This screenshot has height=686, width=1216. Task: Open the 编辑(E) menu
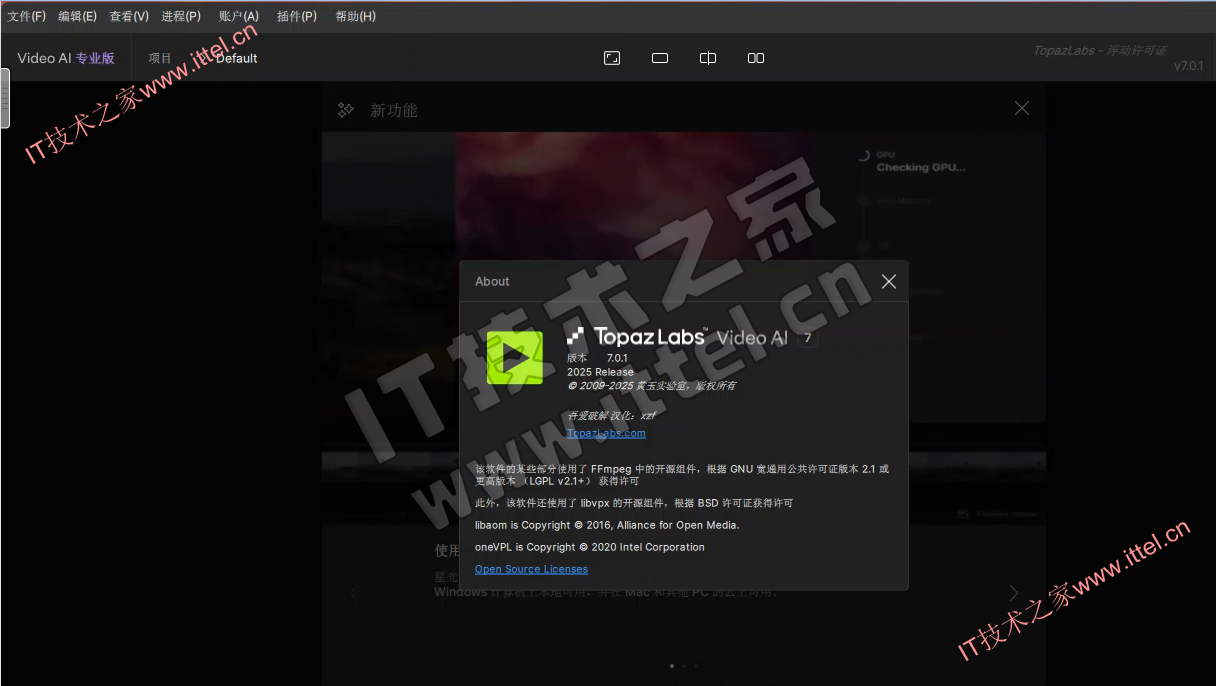[77, 16]
